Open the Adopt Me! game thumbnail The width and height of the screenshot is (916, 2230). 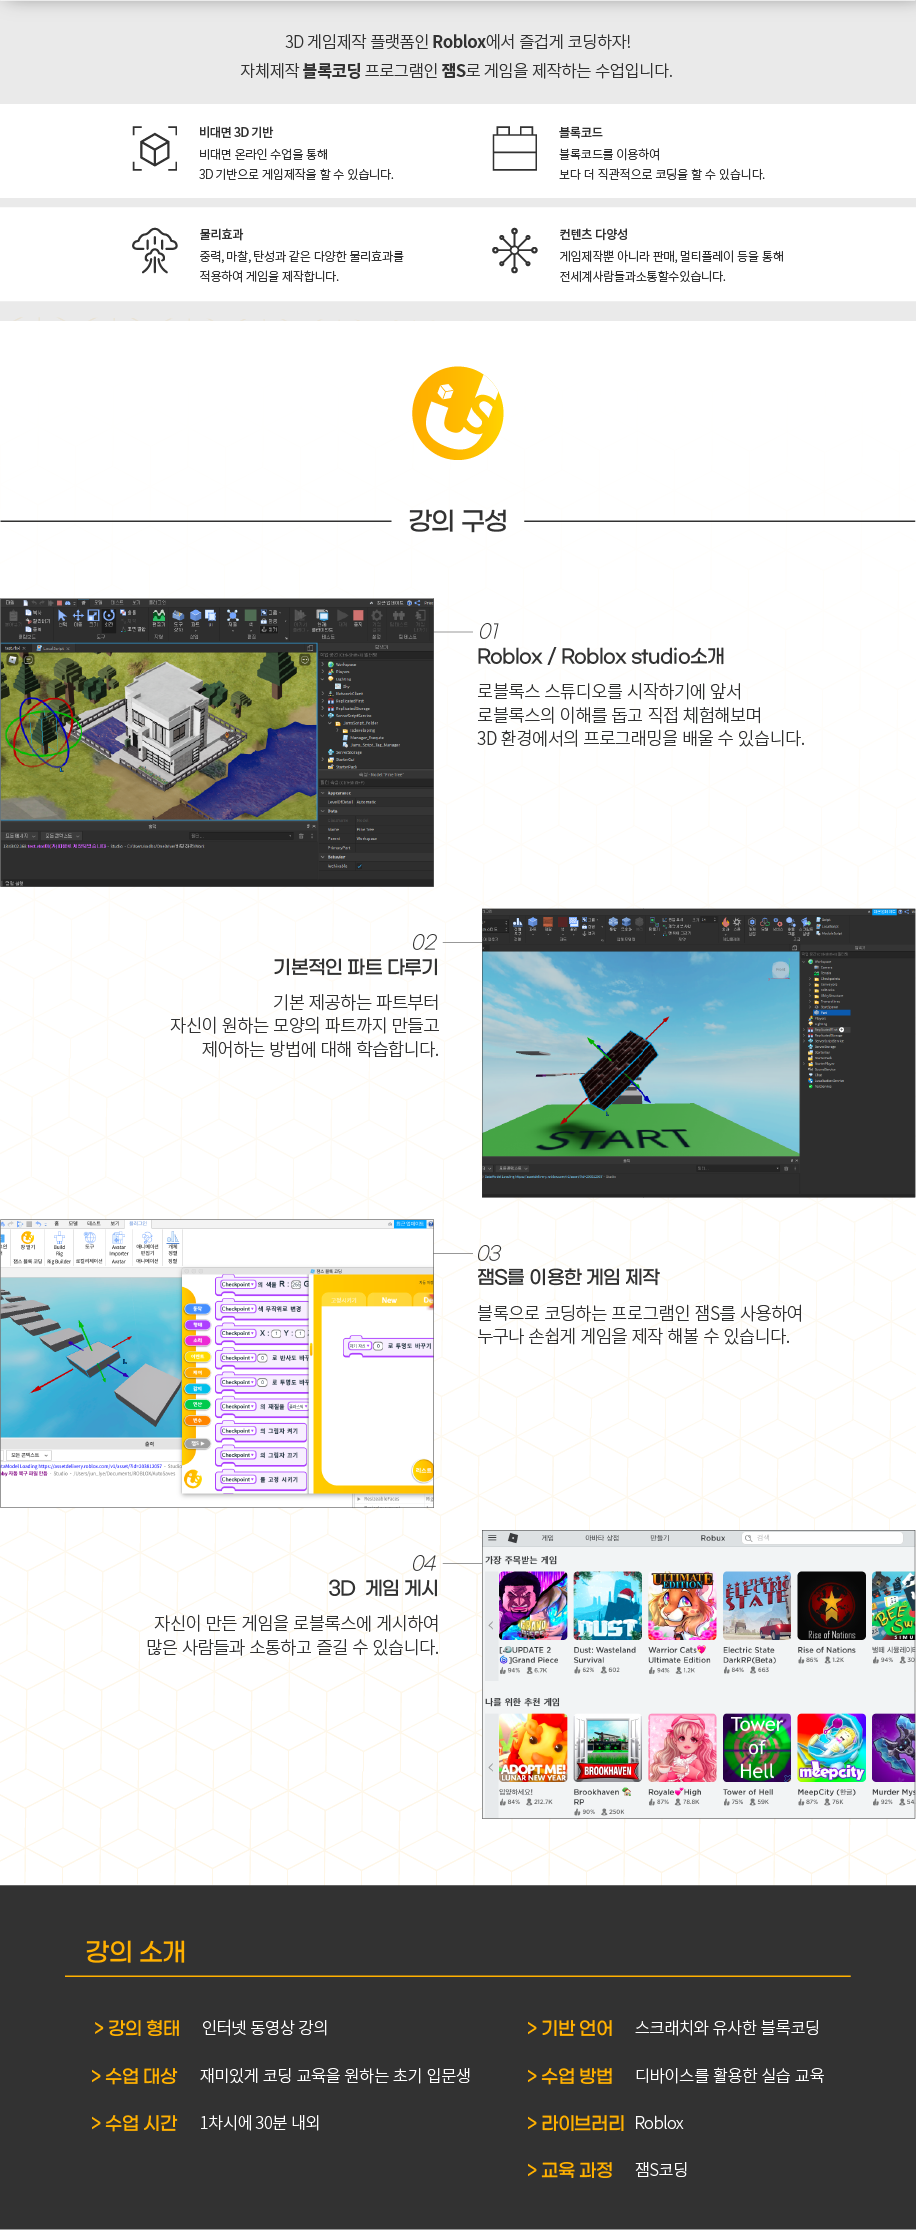533,1748
